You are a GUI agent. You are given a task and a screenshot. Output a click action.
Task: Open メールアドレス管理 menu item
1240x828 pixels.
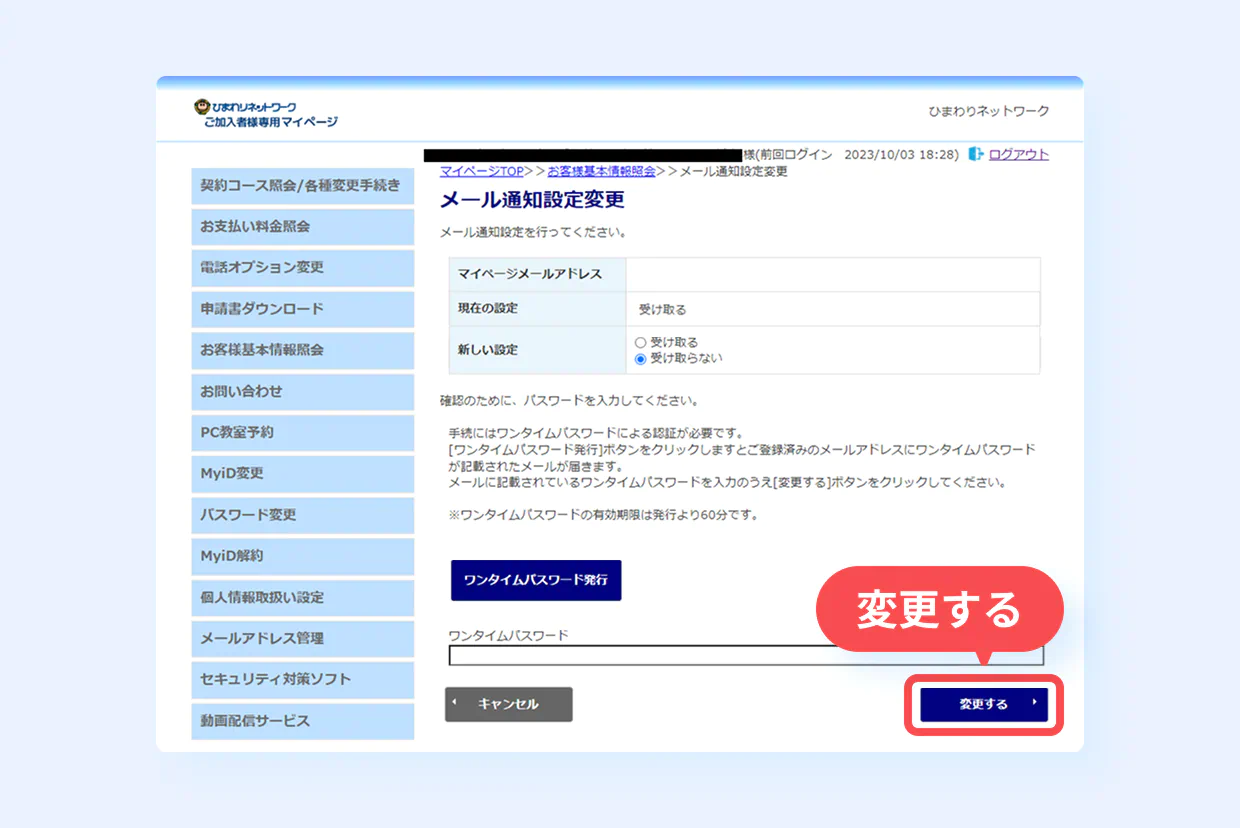pos(302,638)
